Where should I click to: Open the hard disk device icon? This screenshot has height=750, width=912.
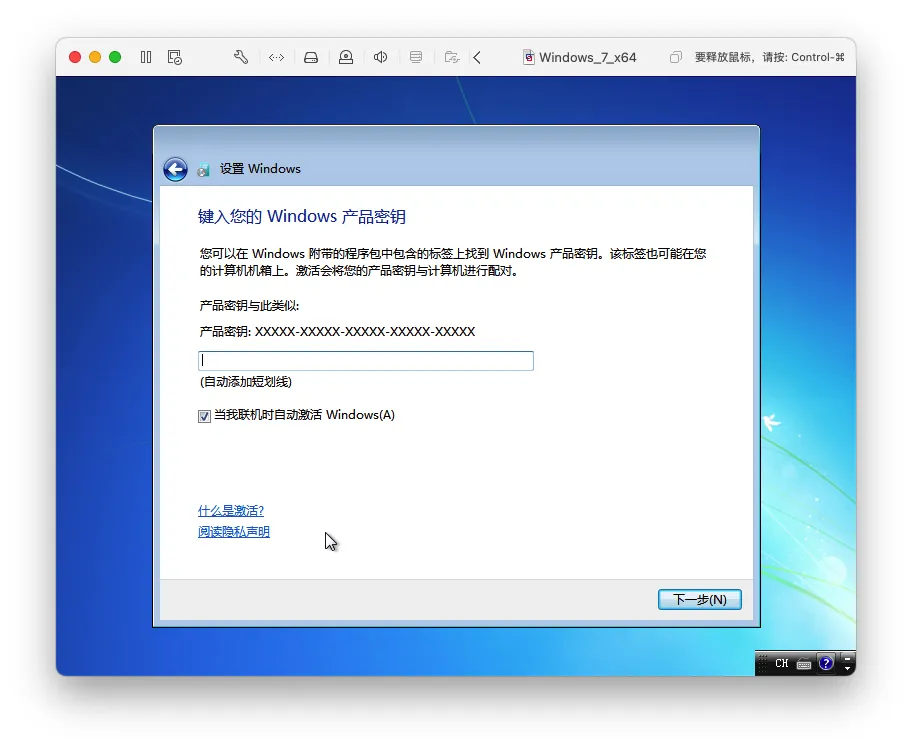point(311,57)
